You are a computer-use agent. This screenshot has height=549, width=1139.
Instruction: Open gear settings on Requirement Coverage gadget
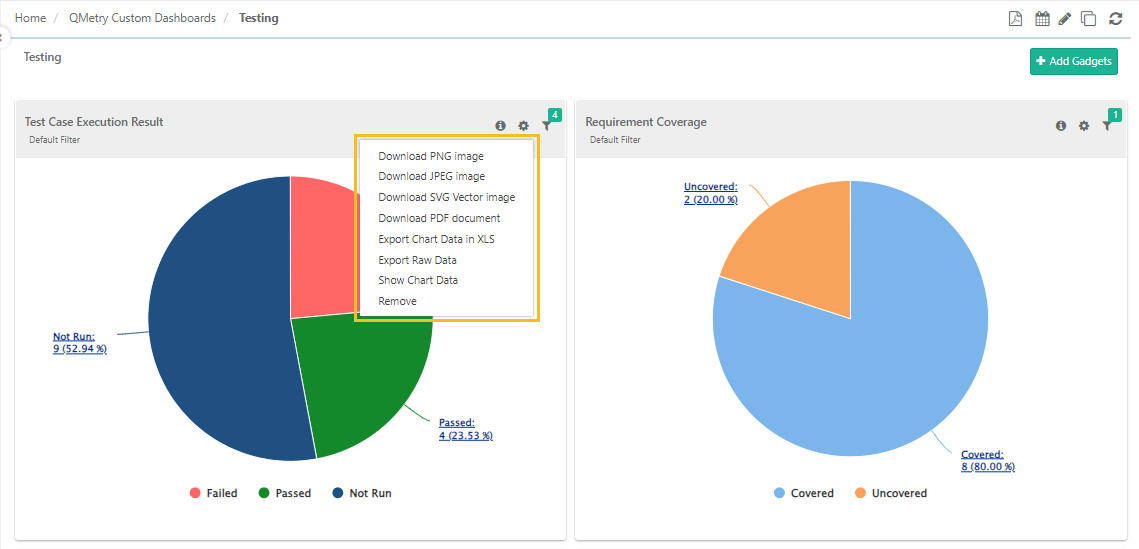(x=1084, y=126)
